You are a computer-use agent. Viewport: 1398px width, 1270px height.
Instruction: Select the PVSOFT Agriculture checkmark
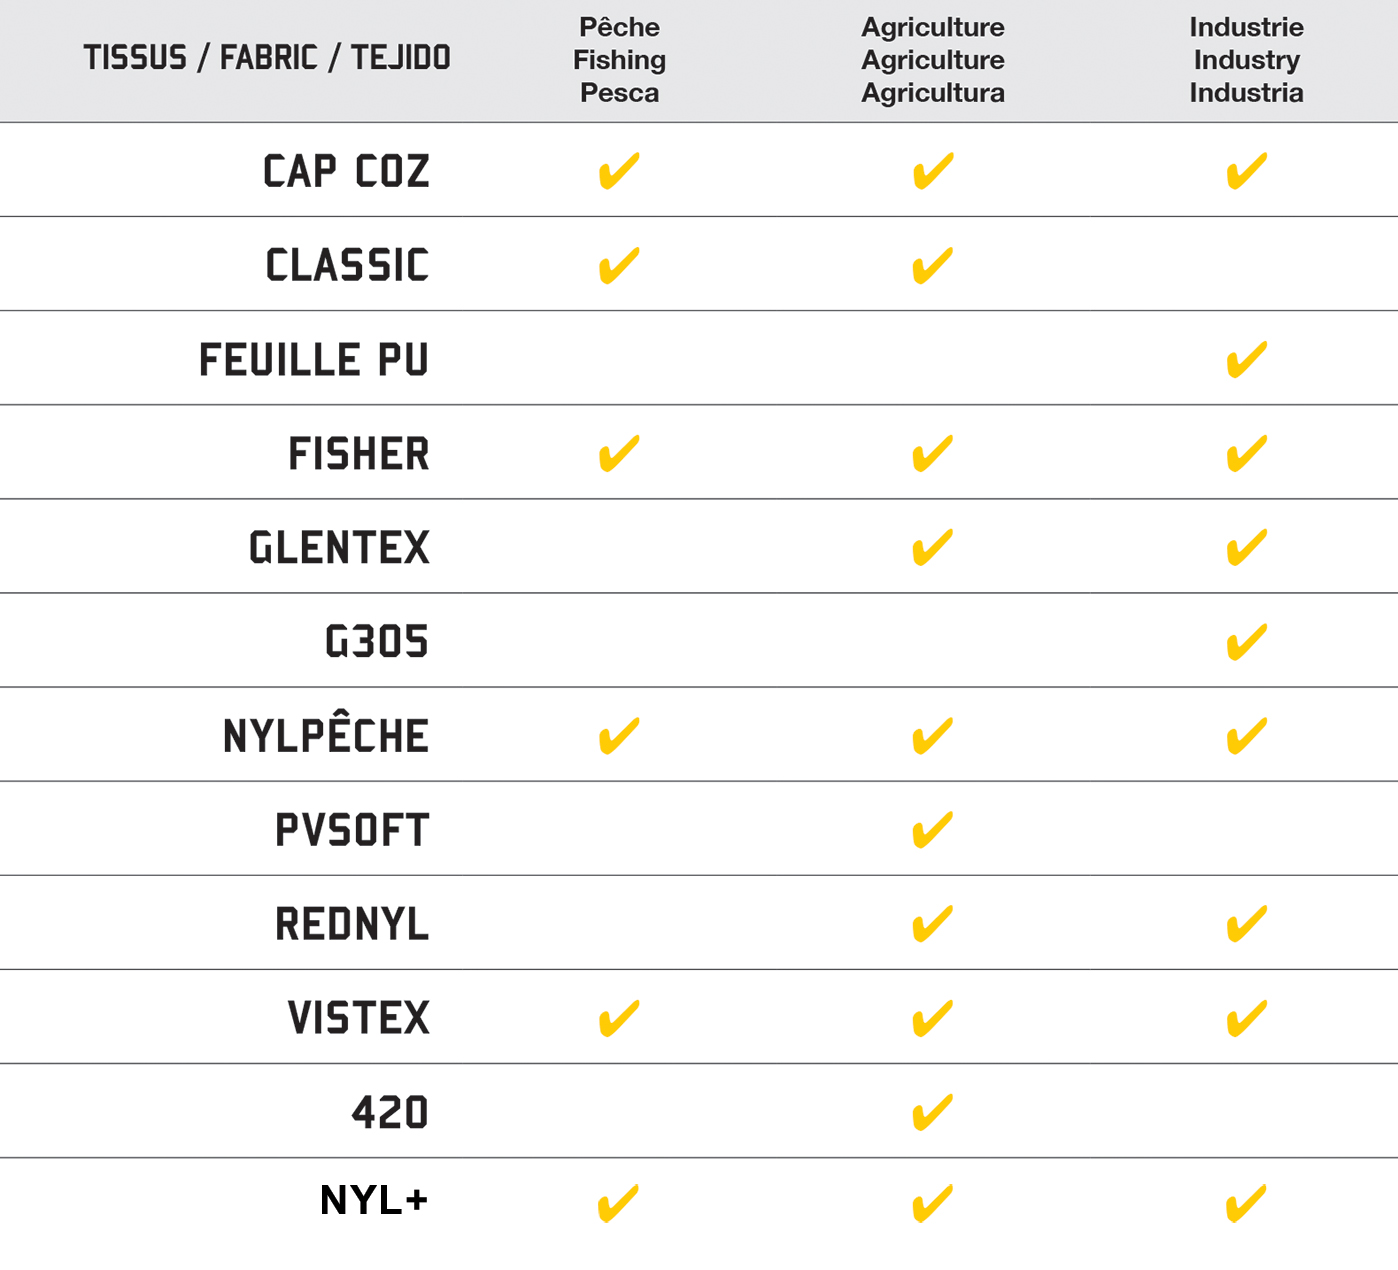(x=932, y=830)
